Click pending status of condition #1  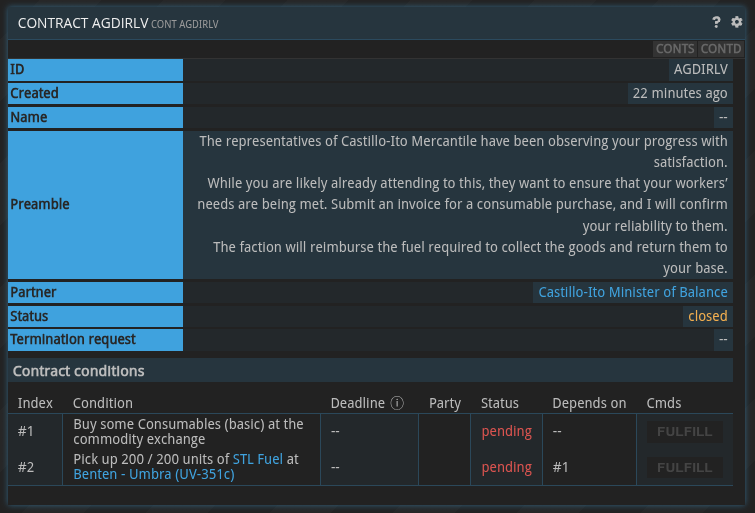pyautogui.click(x=507, y=432)
